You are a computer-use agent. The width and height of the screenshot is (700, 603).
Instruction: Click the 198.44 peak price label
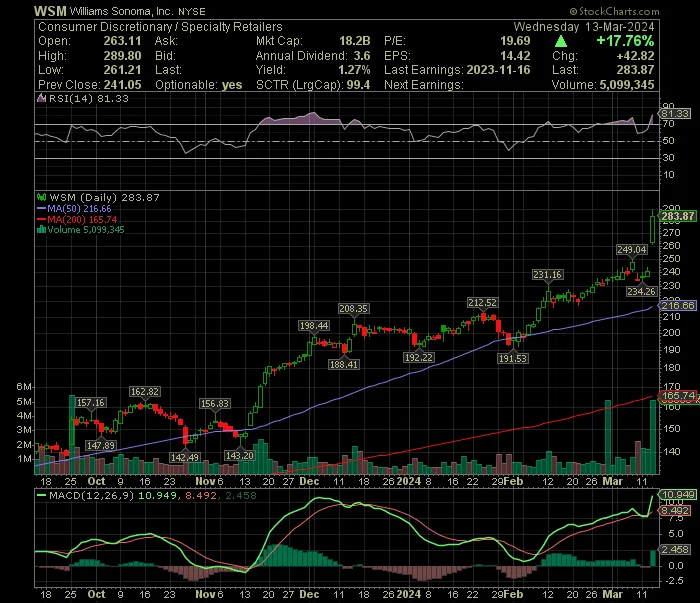[x=314, y=326]
